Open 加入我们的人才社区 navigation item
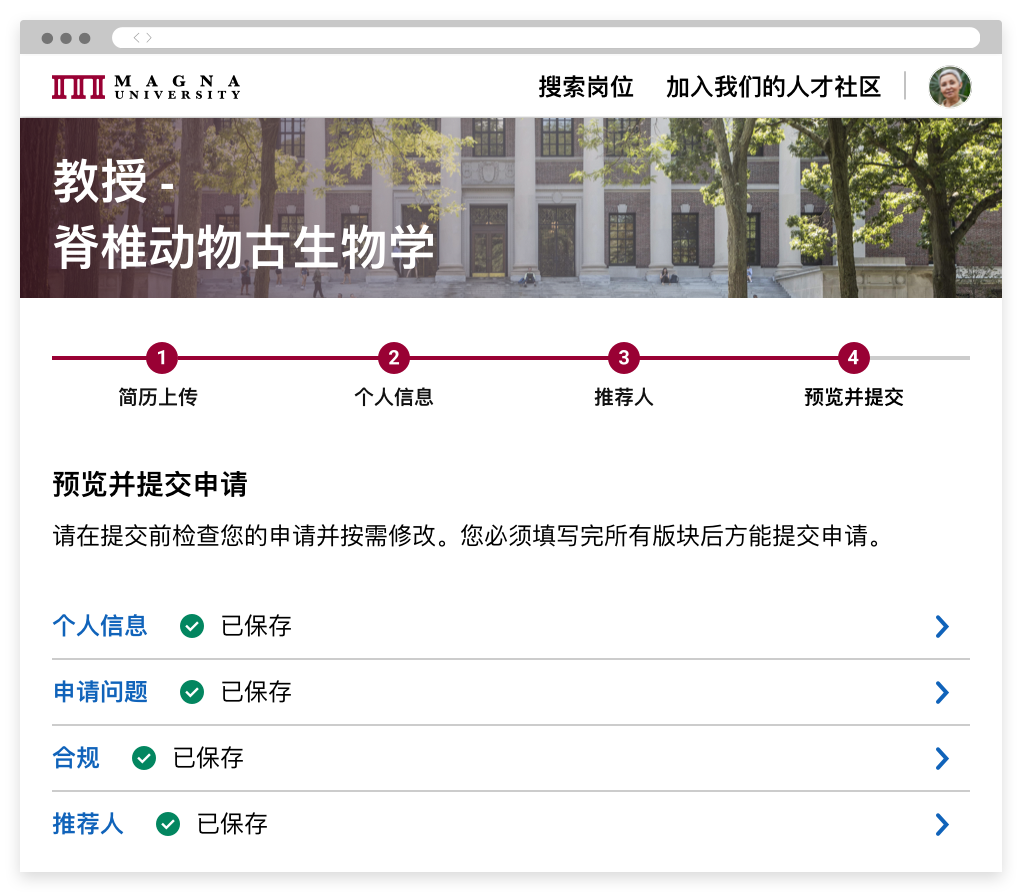1022x892 pixels. [774, 87]
